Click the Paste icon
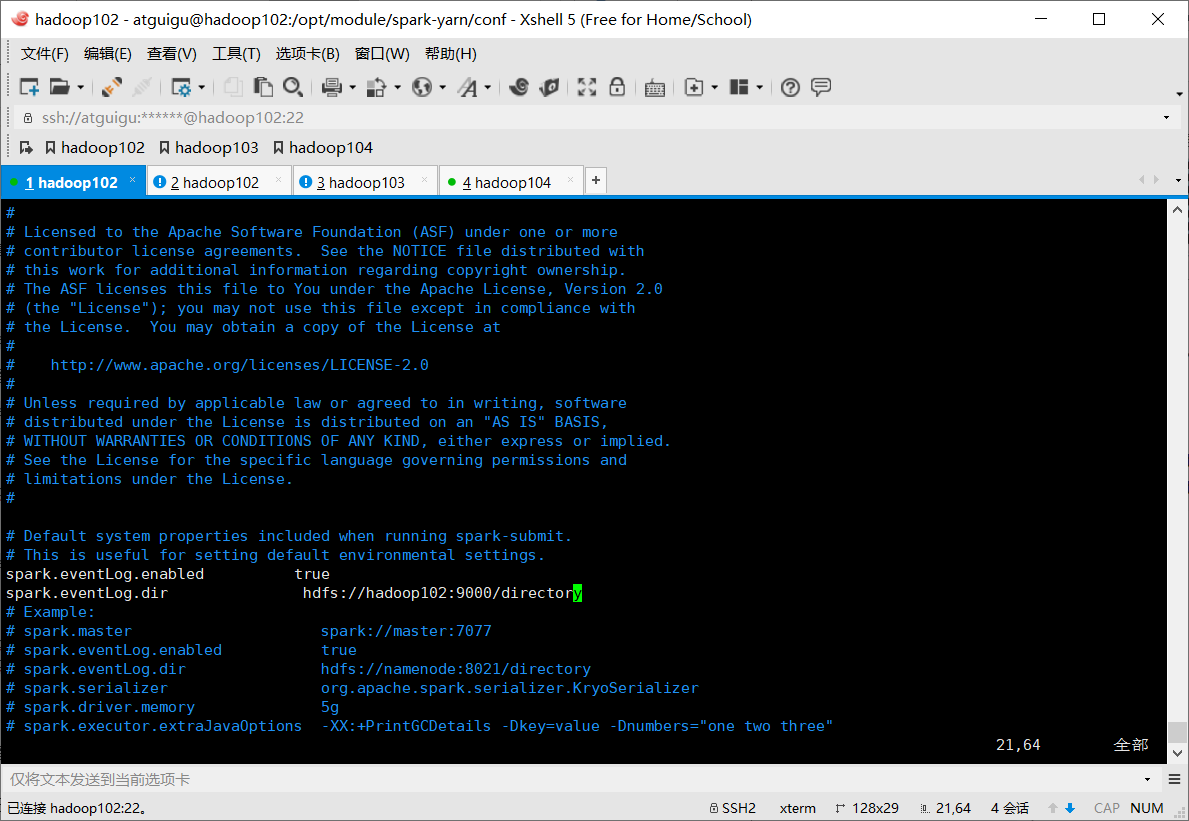This screenshot has width=1189, height=821. click(x=263, y=87)
